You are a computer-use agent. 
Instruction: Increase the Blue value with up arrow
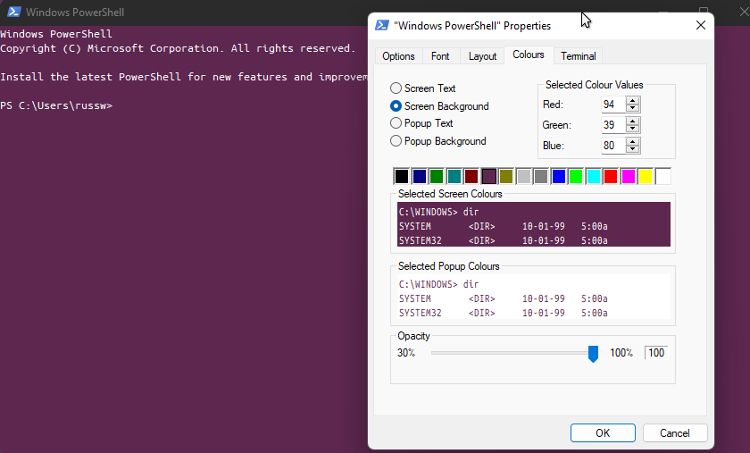(x=633, y=142)
